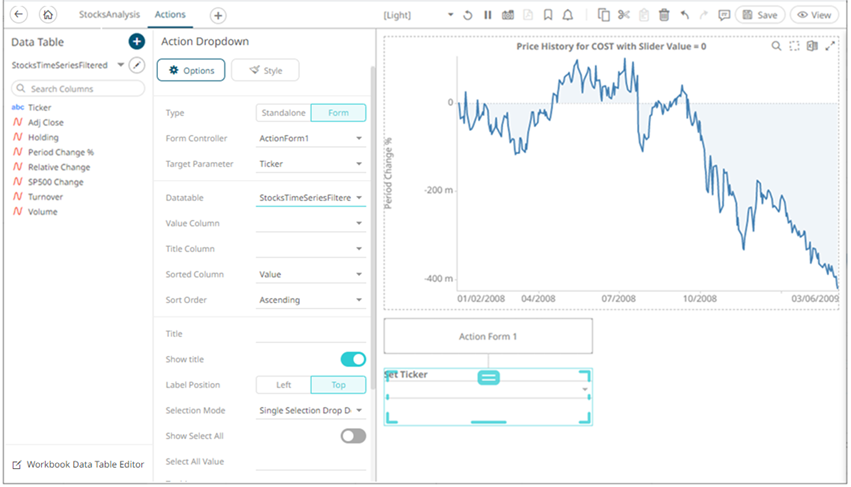Open the Value Column dropdown
This screenshot has height=487, width=851.
310,224
